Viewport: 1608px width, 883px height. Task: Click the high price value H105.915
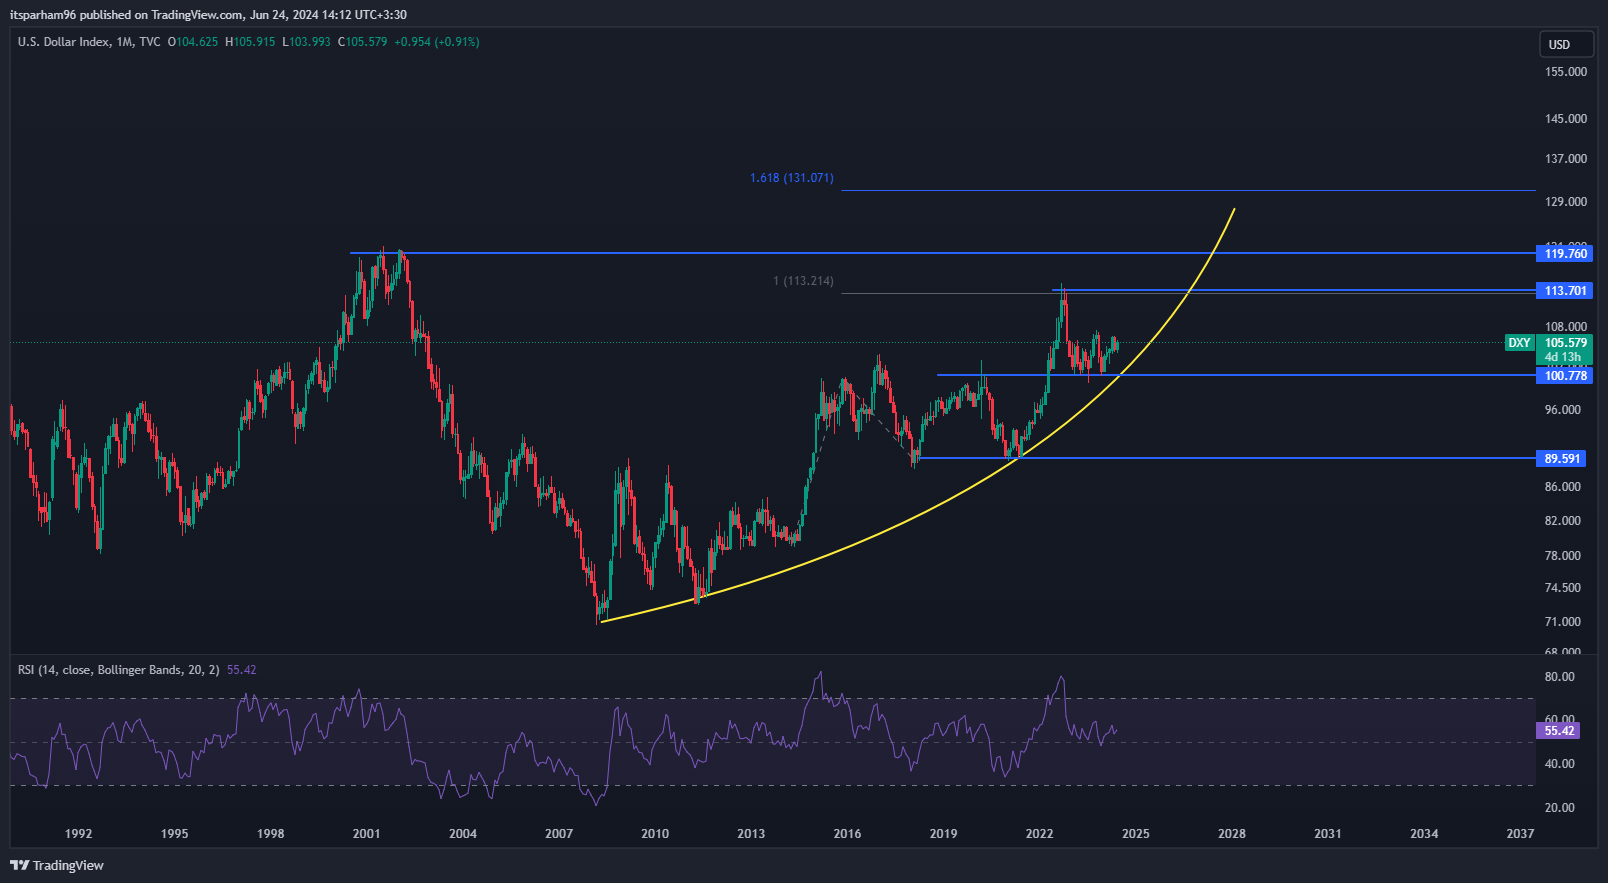click(250, 42)
